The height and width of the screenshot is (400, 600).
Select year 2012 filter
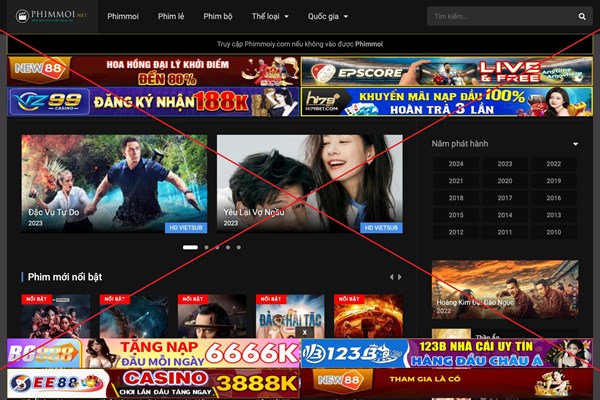[456, 232]
